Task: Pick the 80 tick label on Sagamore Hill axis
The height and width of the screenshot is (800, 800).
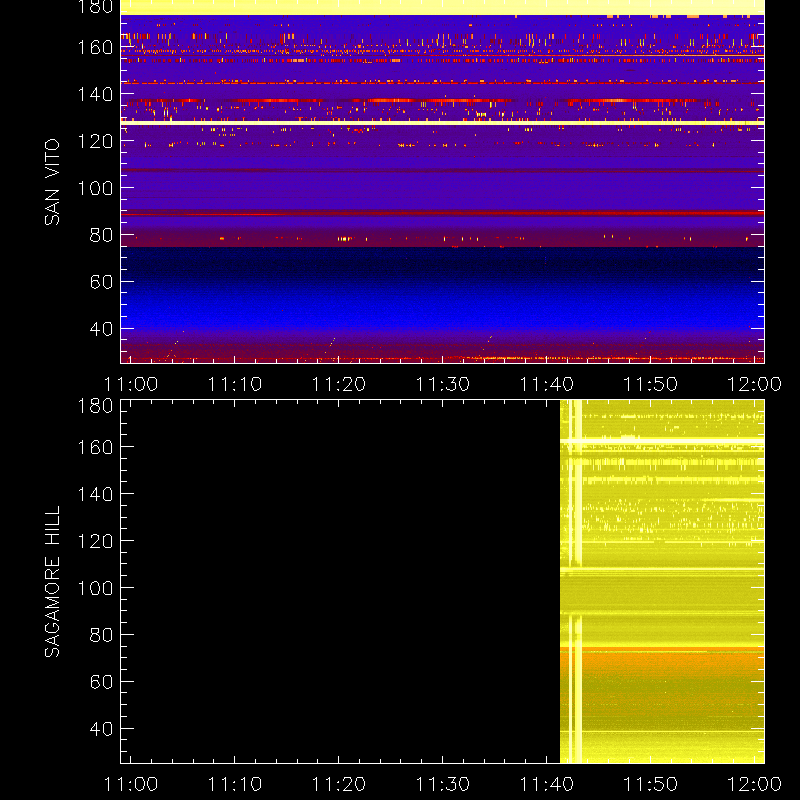Action: (101, 635)
